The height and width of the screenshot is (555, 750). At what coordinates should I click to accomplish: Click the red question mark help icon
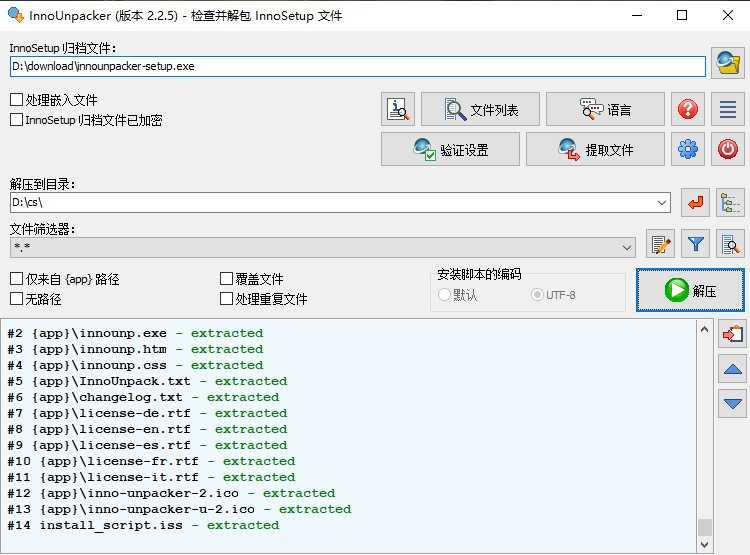pos(687,109)
